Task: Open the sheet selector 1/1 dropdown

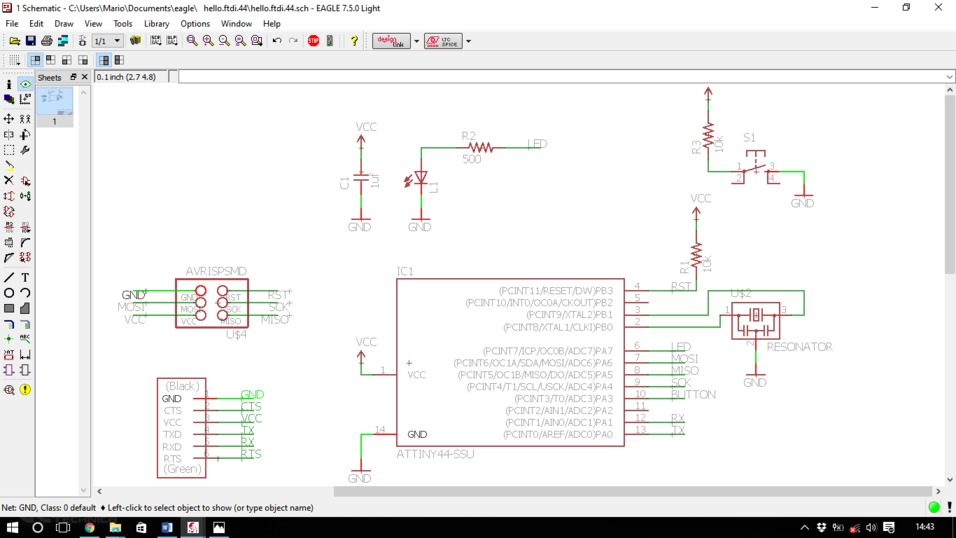Action: coord(107,41)
